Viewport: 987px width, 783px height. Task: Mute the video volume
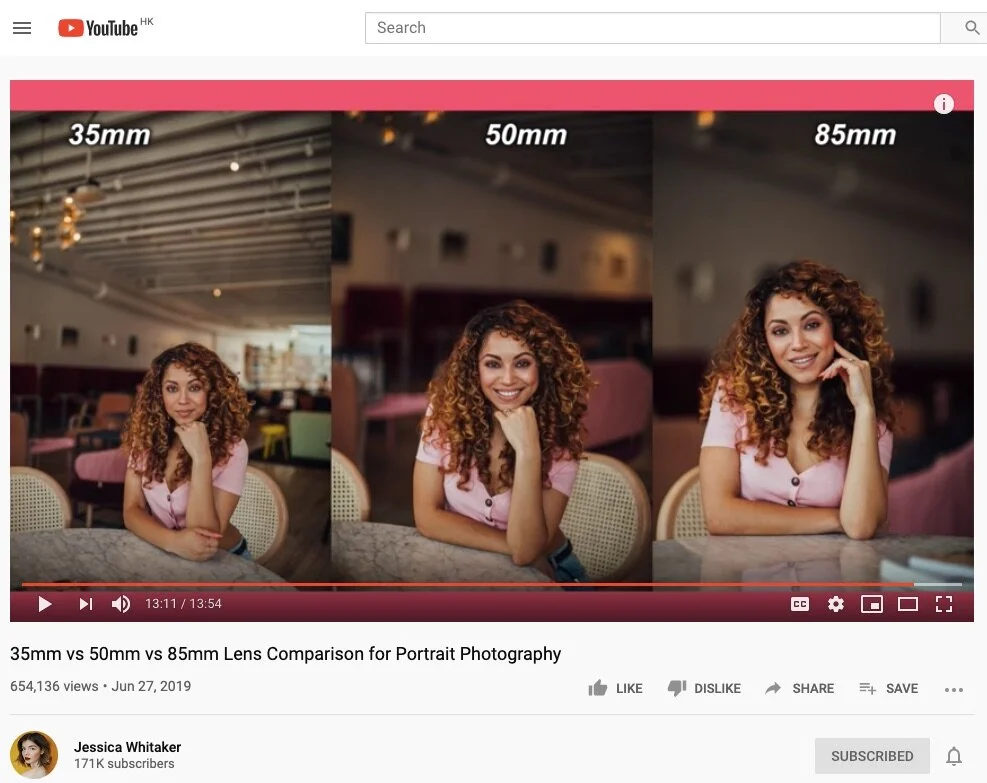(x=121, y=604)
